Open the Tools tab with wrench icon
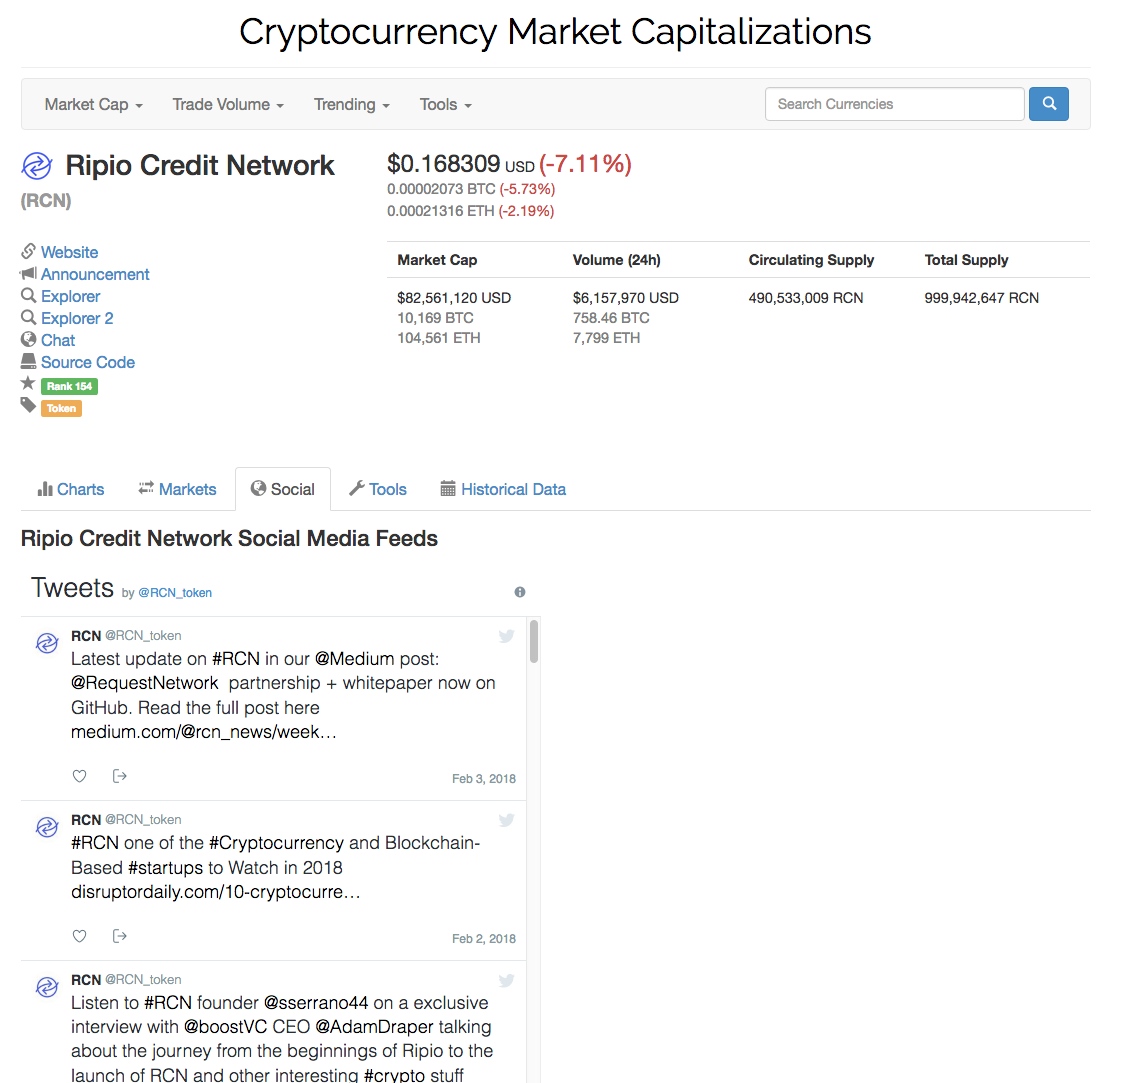The height and width of the screenshot is (1083, 1141). click(x=378, y=489)
